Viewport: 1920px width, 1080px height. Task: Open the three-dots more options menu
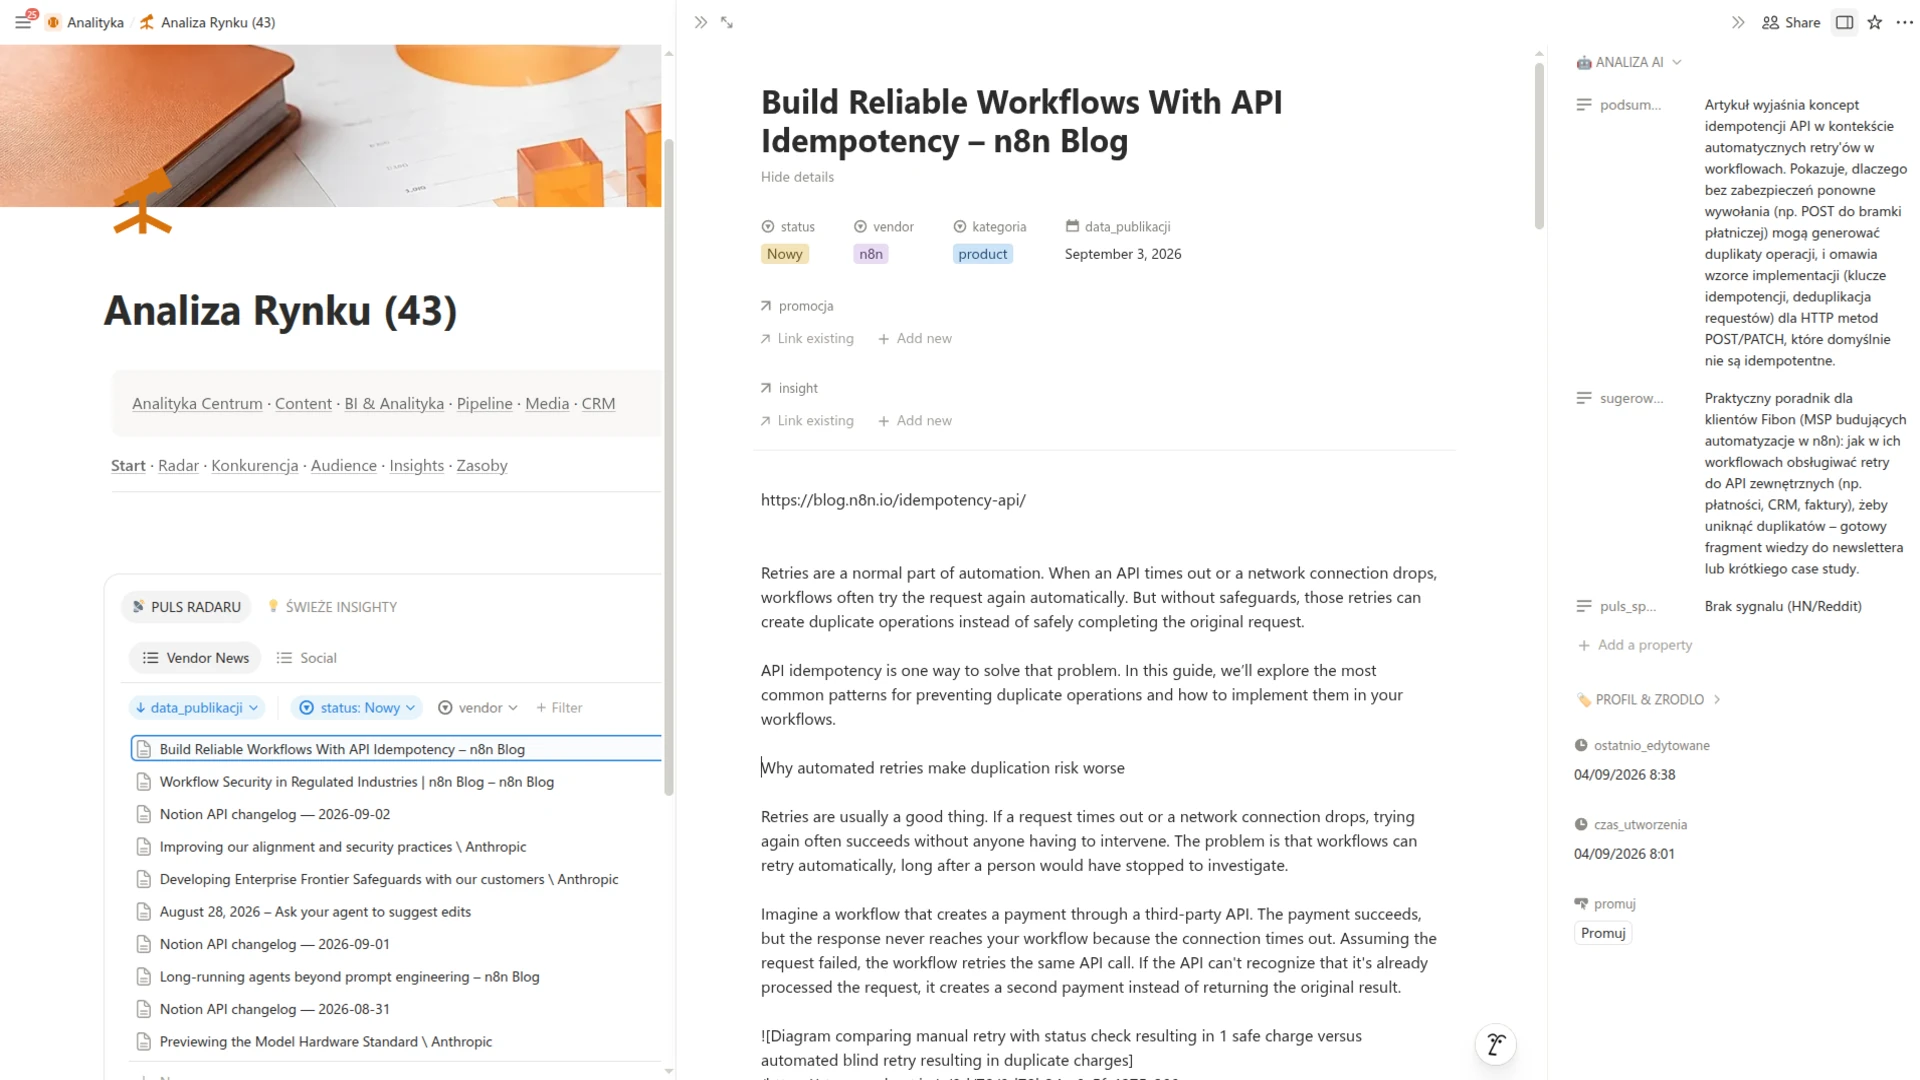click(1904, 22)
